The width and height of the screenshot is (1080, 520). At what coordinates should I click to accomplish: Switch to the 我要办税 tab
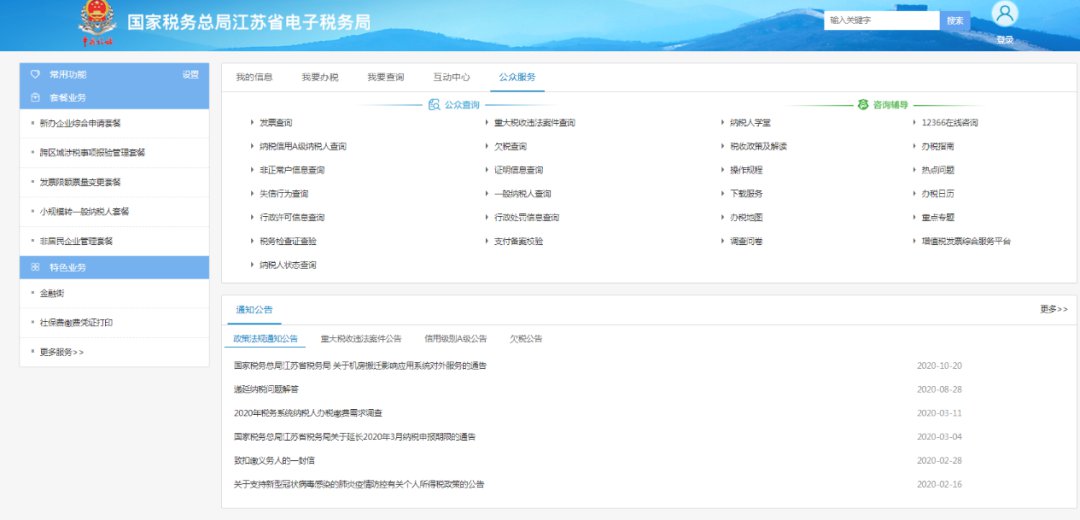tap(320, 77)
